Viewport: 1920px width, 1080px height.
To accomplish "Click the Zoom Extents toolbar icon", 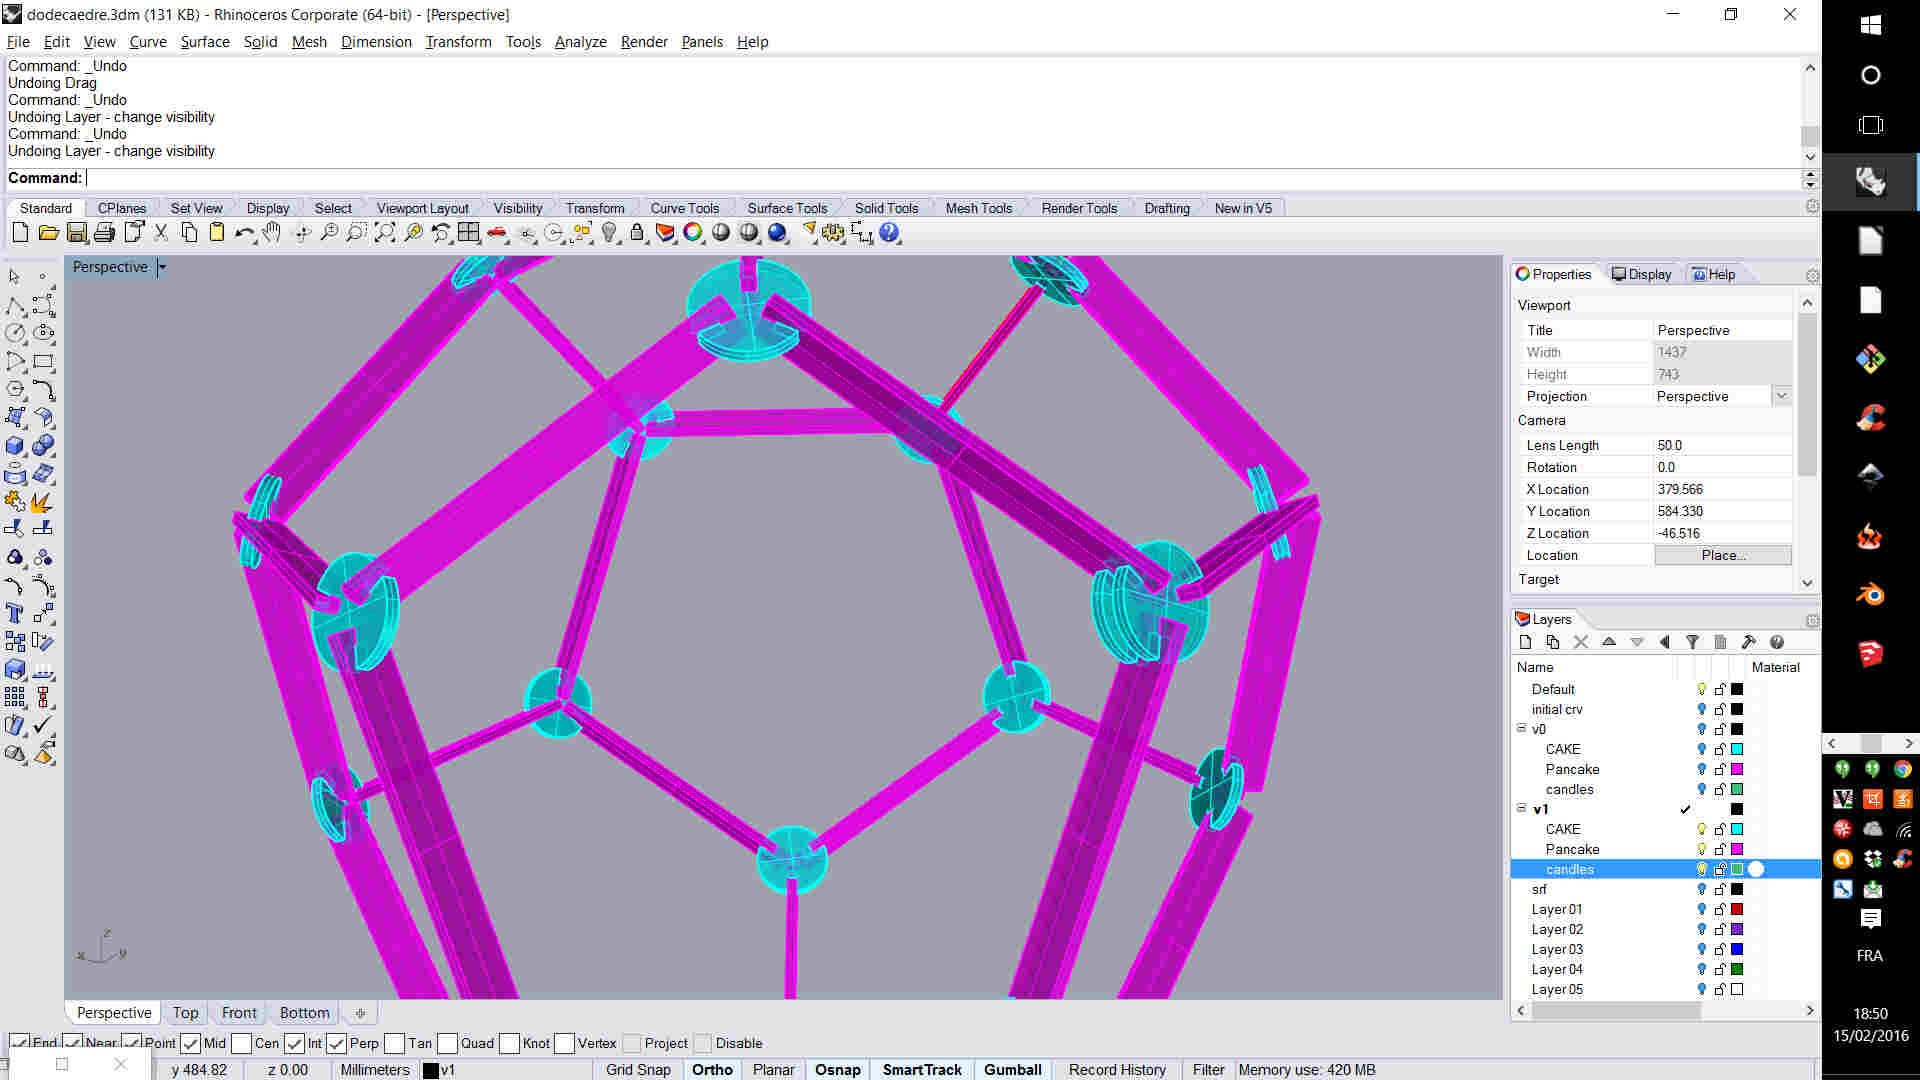I will coord(385,233).
